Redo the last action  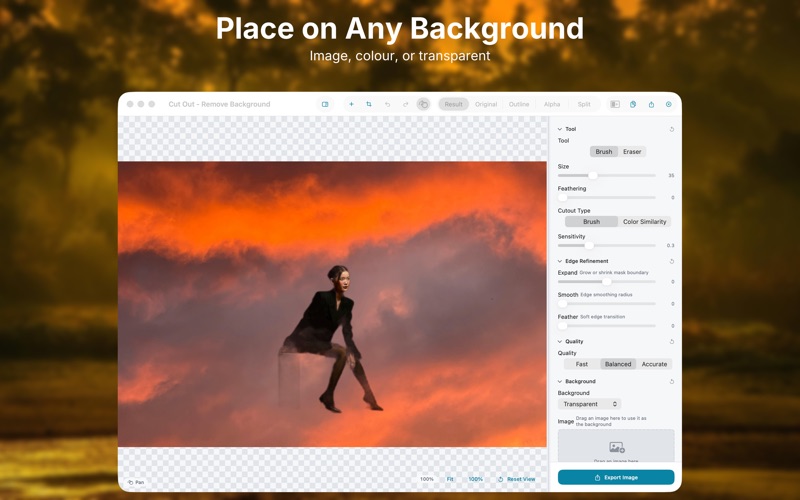[x=406, y=104]
